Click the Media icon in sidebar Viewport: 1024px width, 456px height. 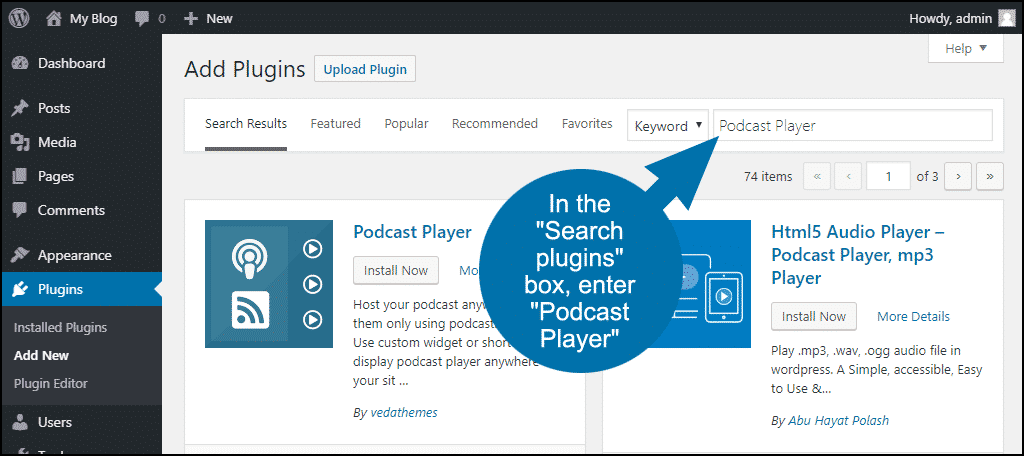click(x=21, y=142)
